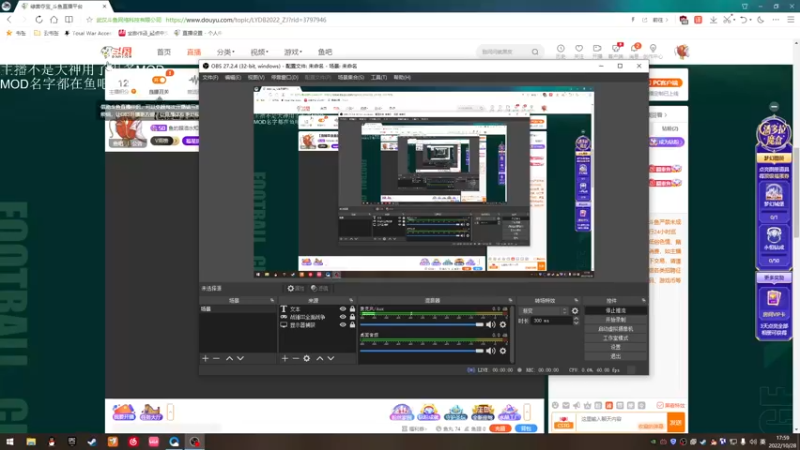
Task: Open settings gear for Desktop Audio channel
Action: 503,351
